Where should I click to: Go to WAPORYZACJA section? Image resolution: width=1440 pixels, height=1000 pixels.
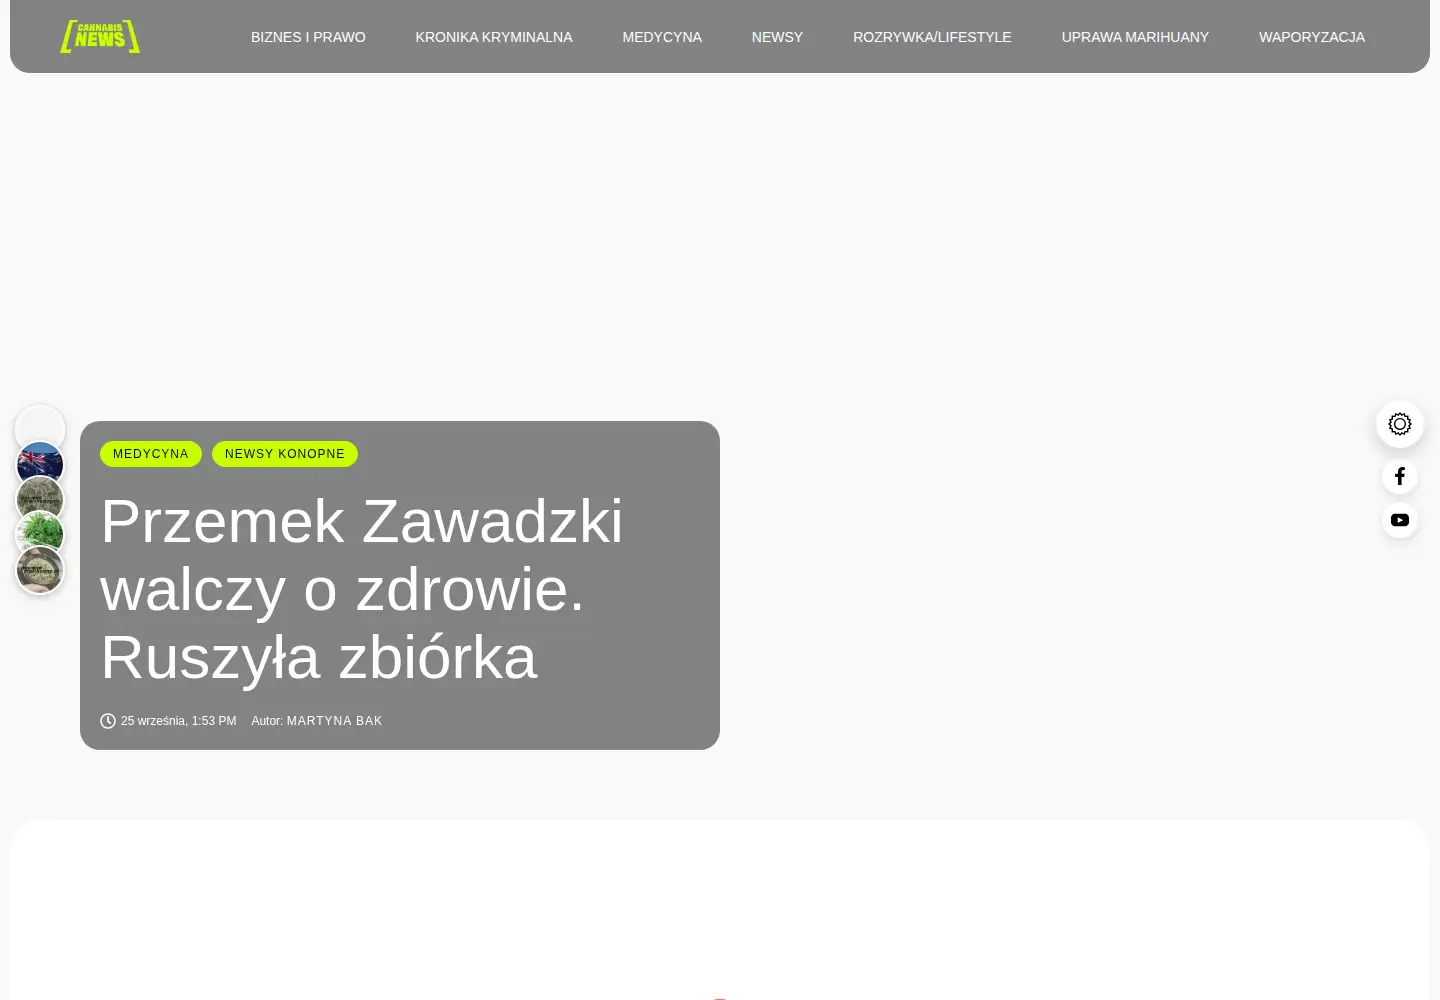1312,37
